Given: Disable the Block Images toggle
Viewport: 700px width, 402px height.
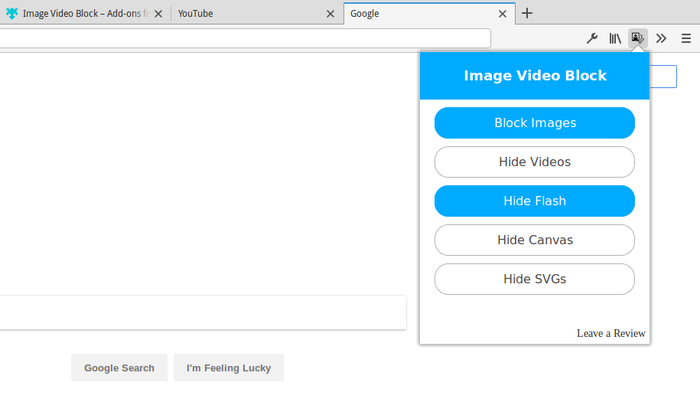Looking at the screenshot, I should pyautogui.click(x=534, y=123).
